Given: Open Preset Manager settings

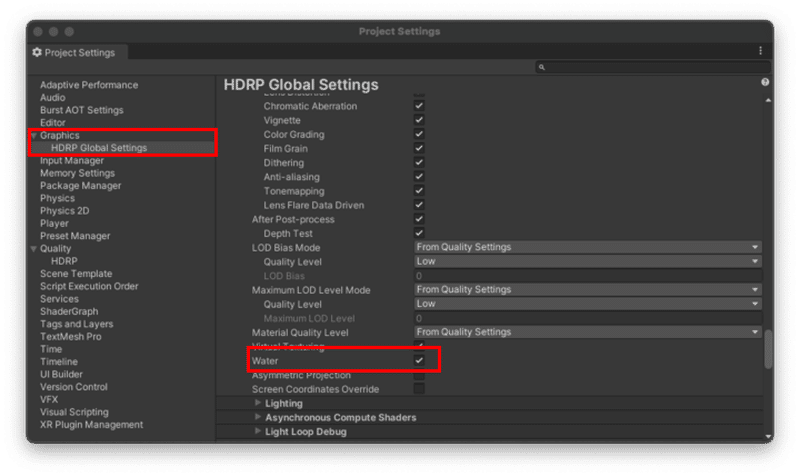Looking at the screenshot, I should click(75, 236).
